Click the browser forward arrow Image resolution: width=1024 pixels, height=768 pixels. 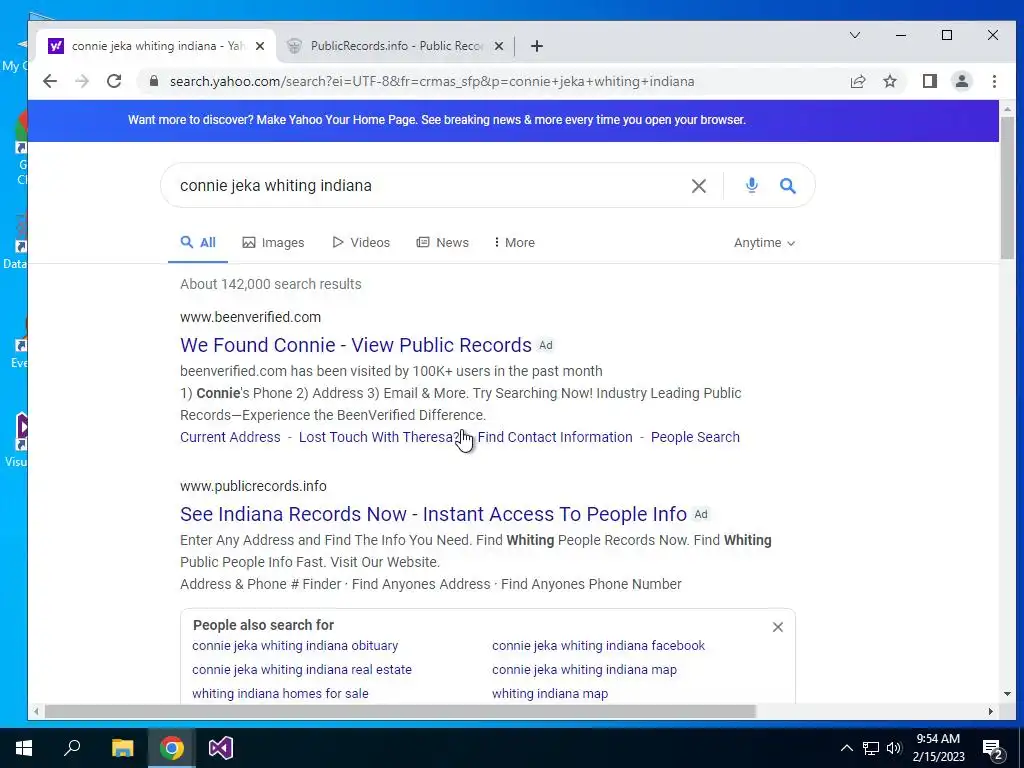[82, 81]
